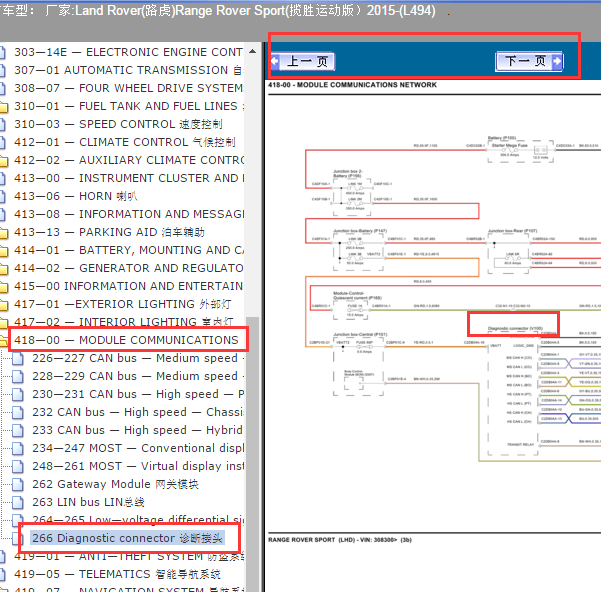Click page icon beside 248-261 MOST
Image resolution: width=601 pixels, height=592 pixels.
(18, 466)
